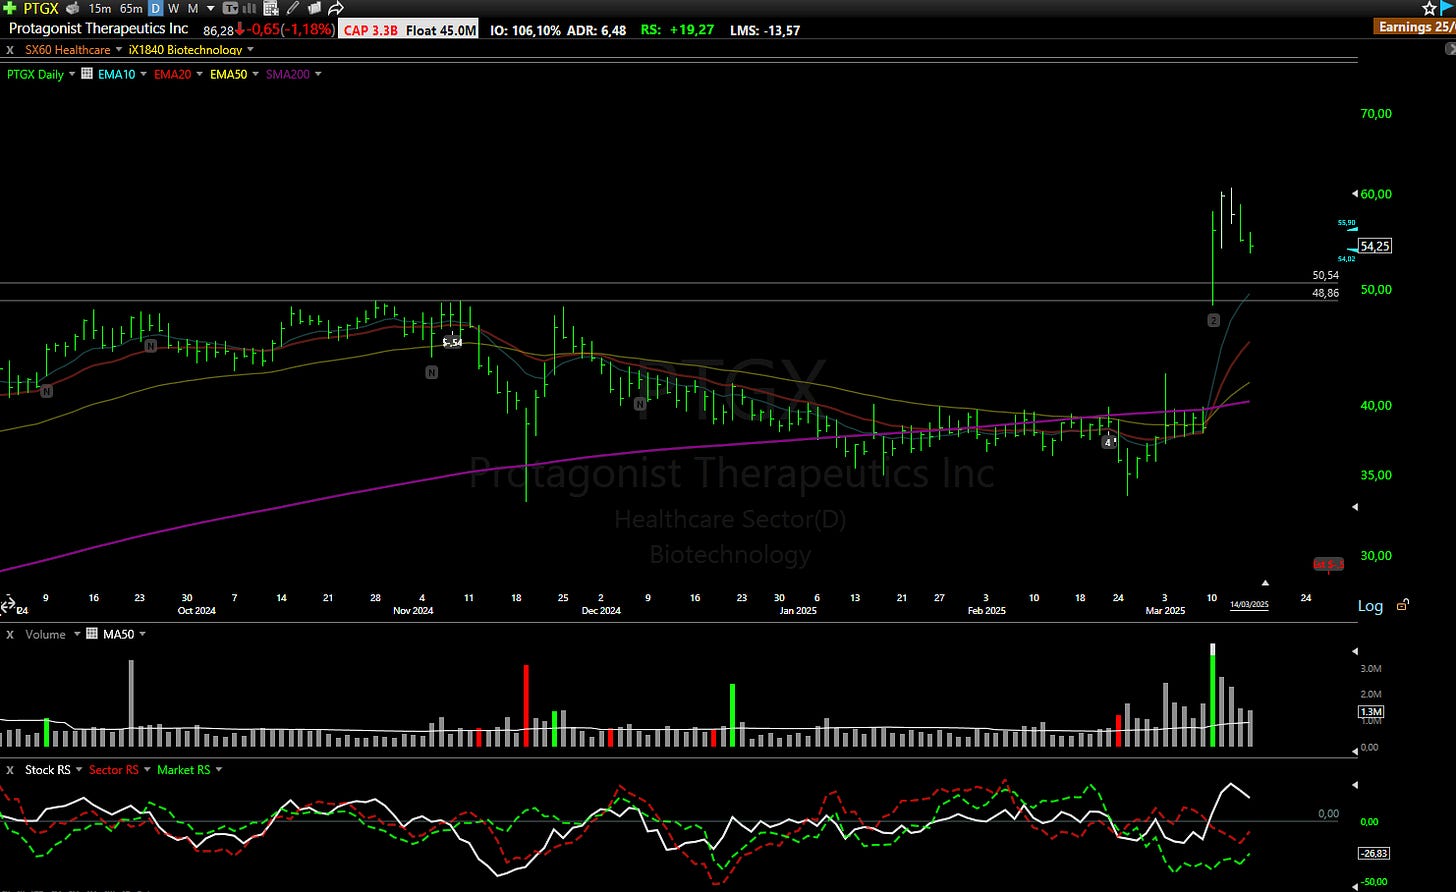The width and height of the screenshot is (1456, 892).
Task: Click the collapse arrow at chart top-right
Action: point(1450,49)
